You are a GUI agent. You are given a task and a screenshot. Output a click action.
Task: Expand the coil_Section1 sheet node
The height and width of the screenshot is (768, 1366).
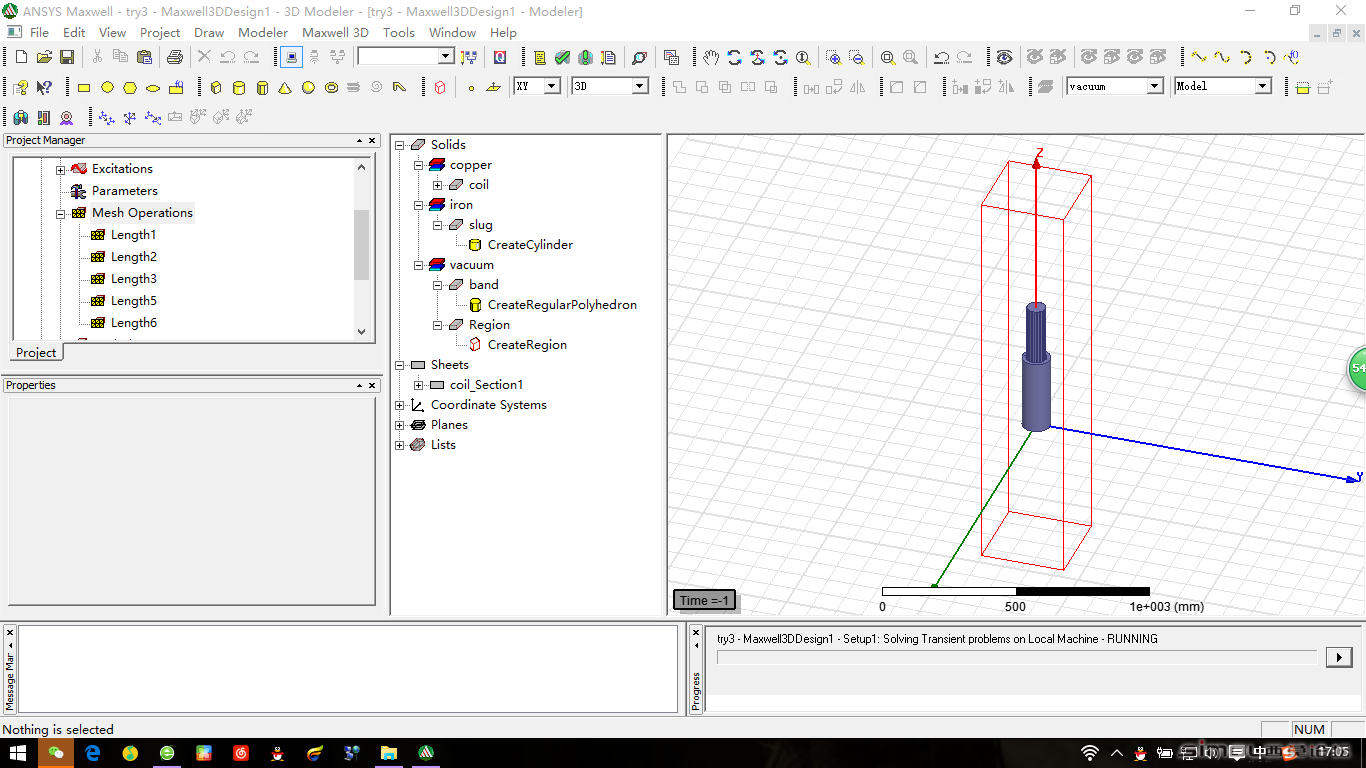(x=418, y=385)
